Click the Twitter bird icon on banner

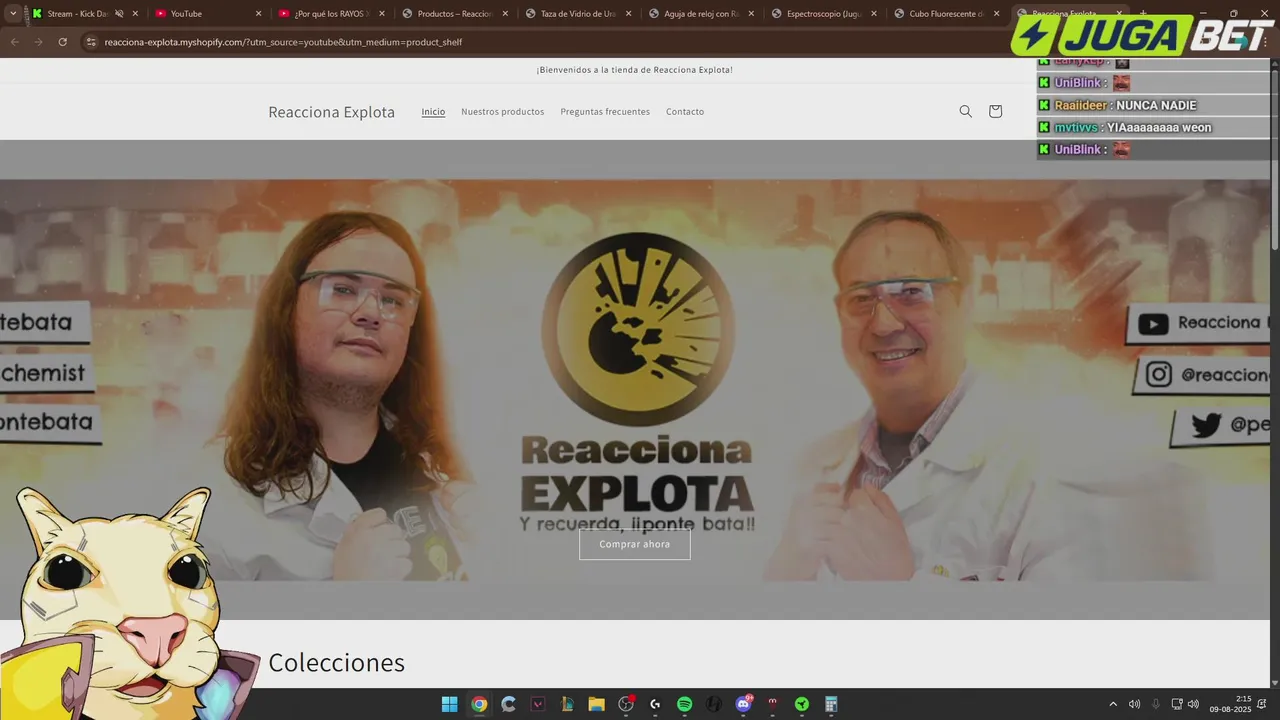click(x=1206, y=425)
